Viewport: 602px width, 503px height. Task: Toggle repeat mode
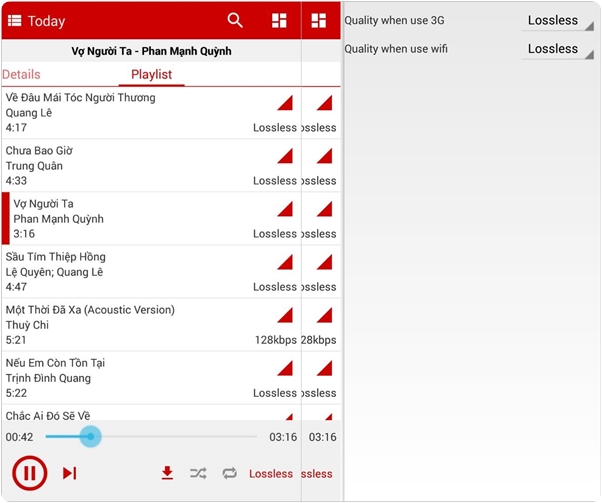[x=230, y=473]
